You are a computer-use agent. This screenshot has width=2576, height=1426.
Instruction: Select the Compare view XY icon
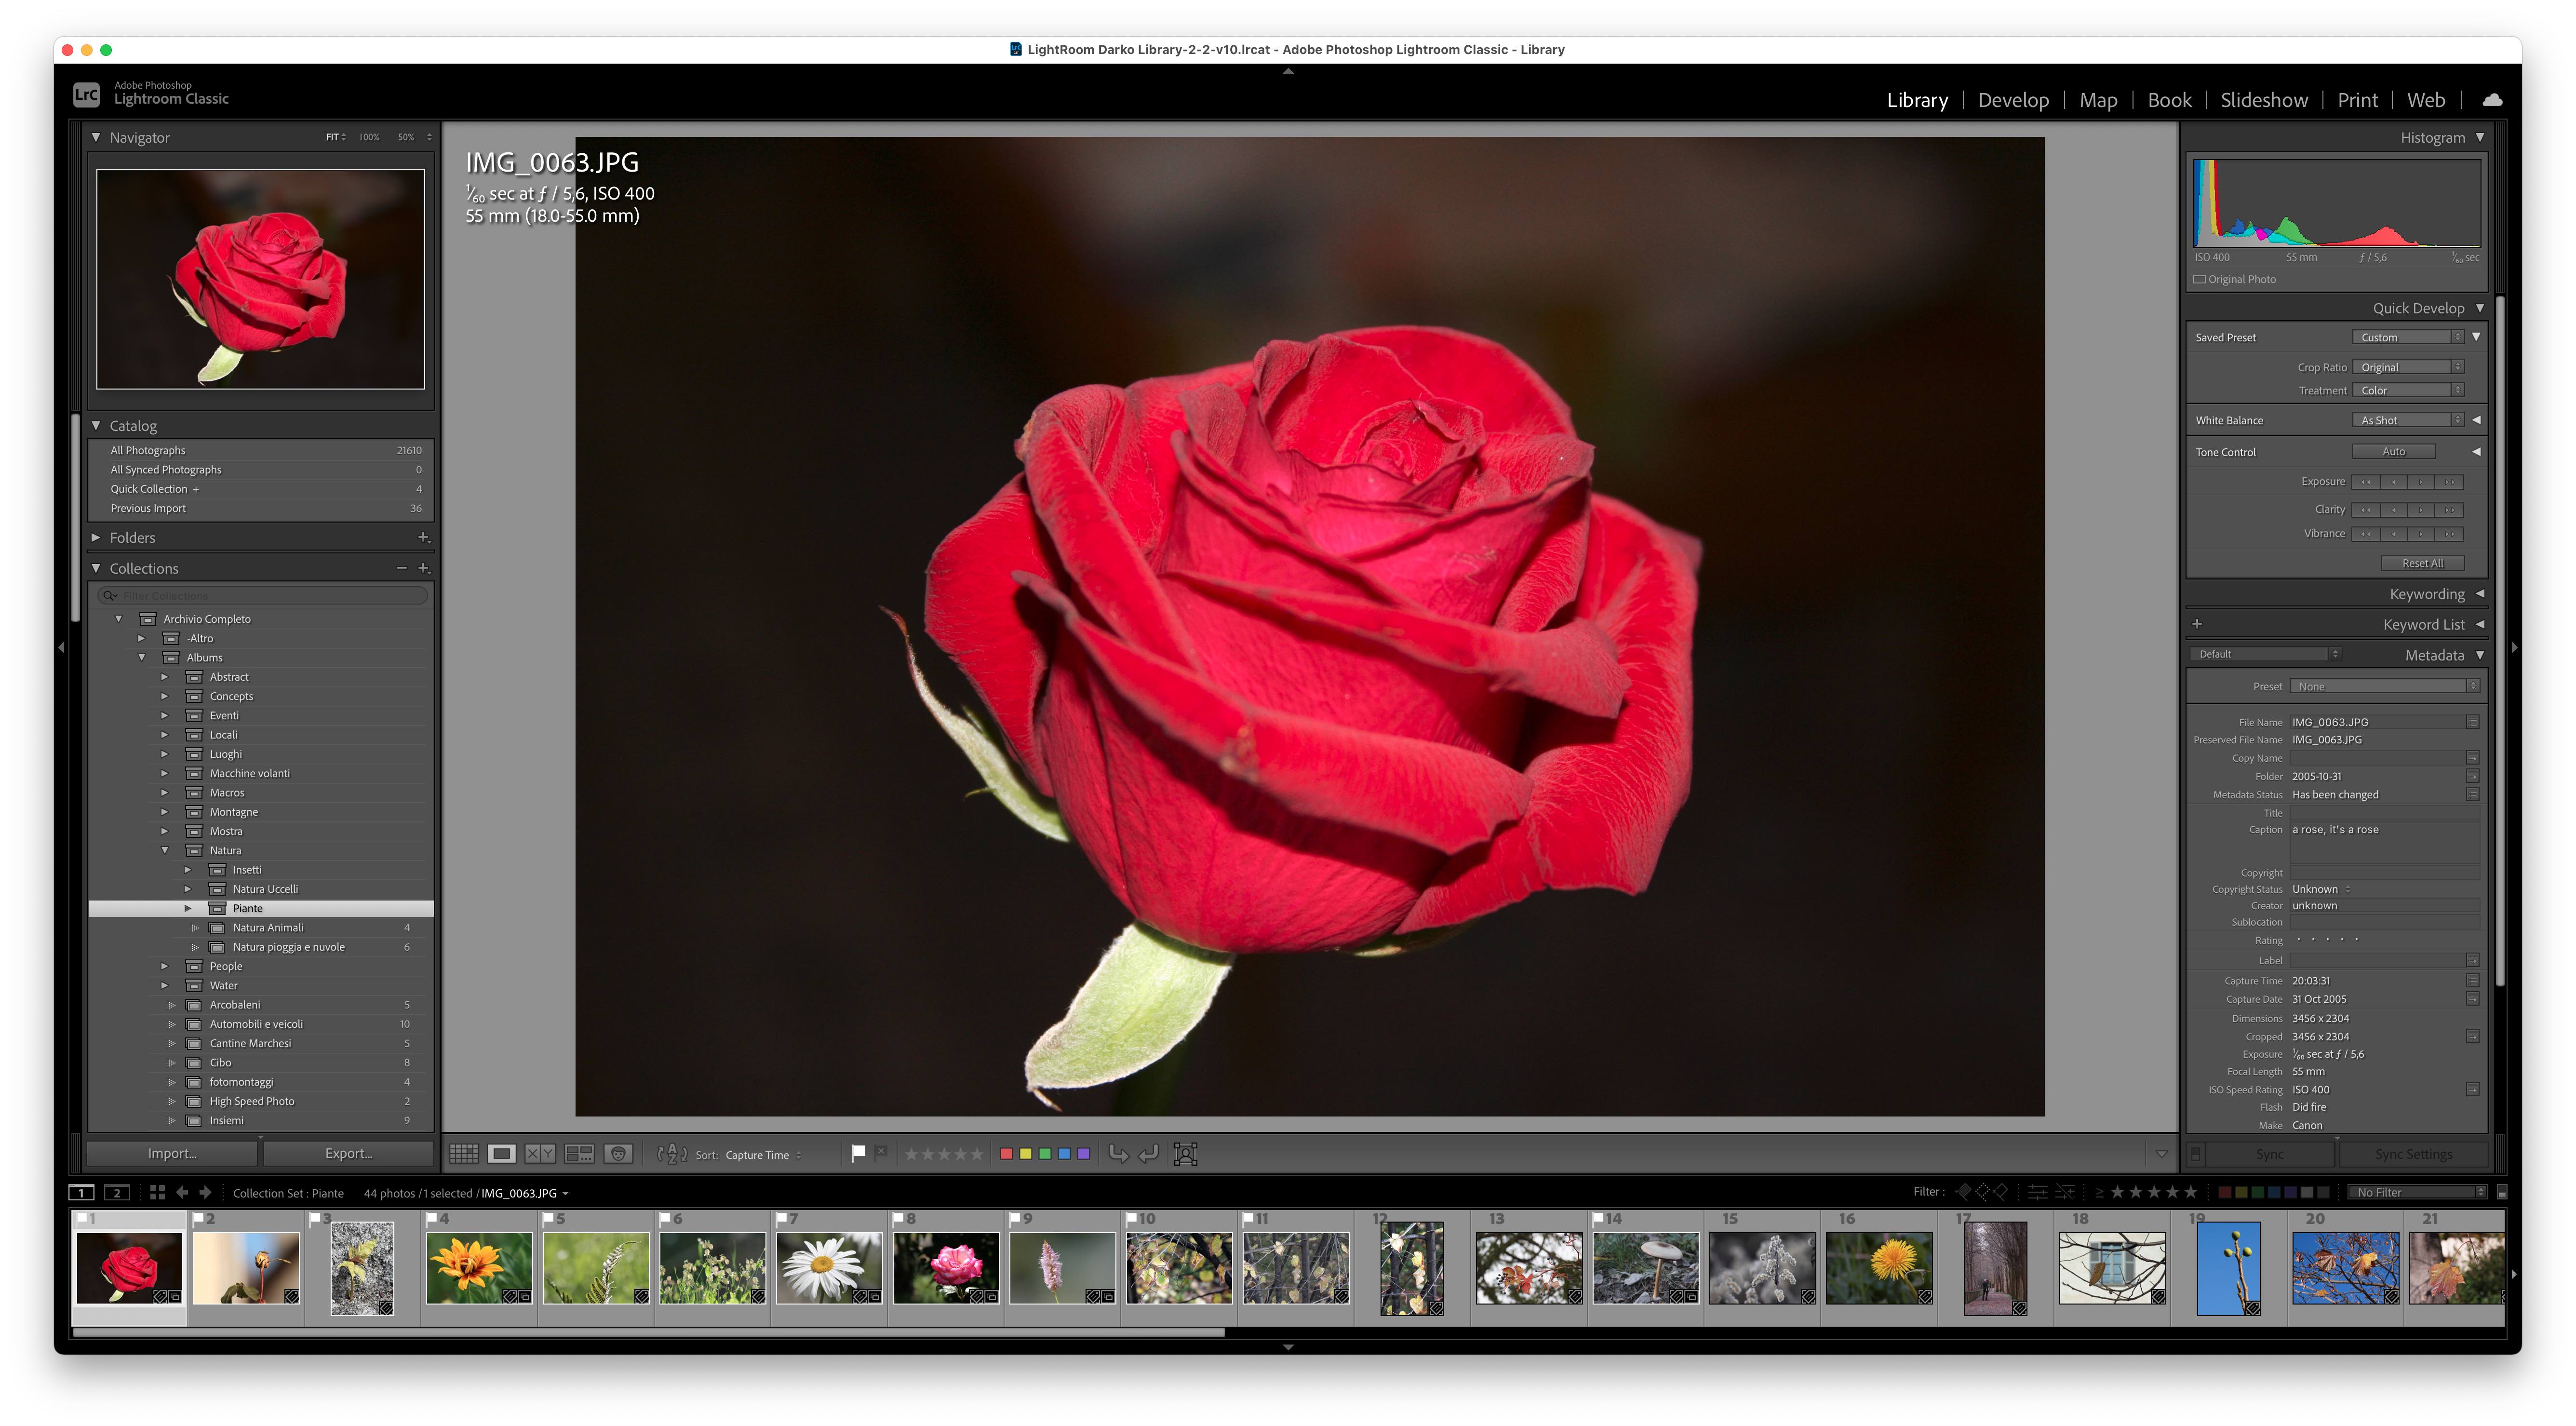click(x=540, y=1154)
